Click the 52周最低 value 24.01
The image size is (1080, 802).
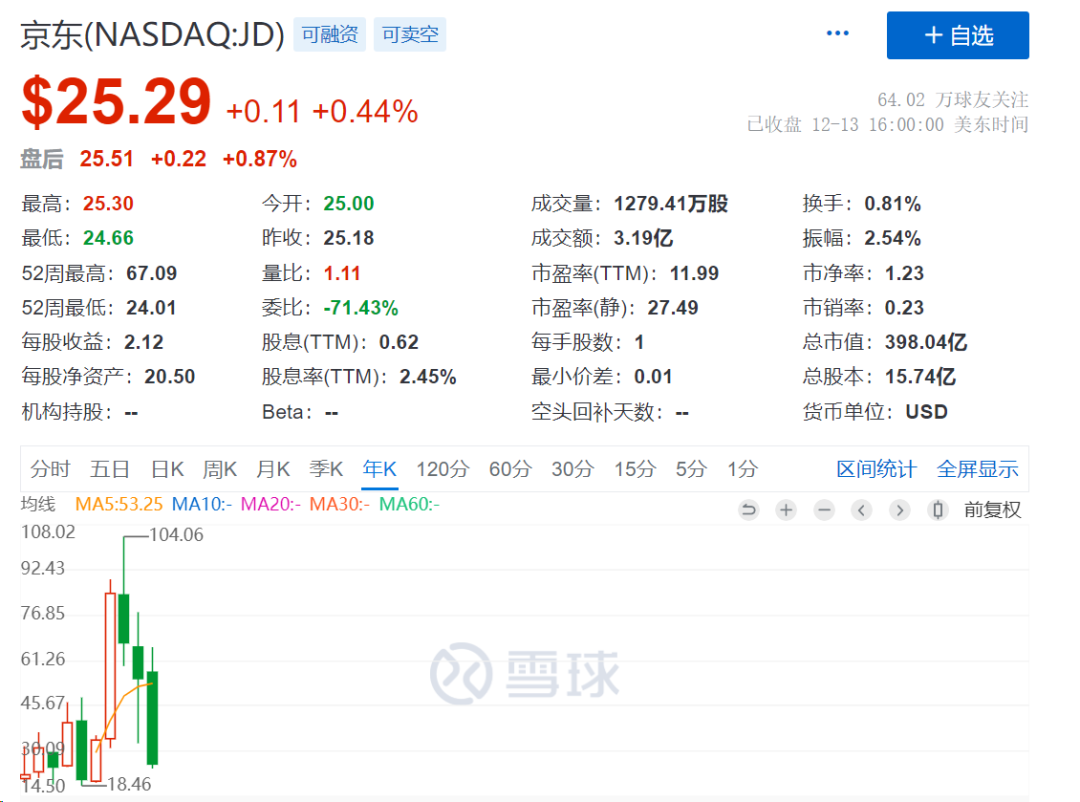point(152,308)
